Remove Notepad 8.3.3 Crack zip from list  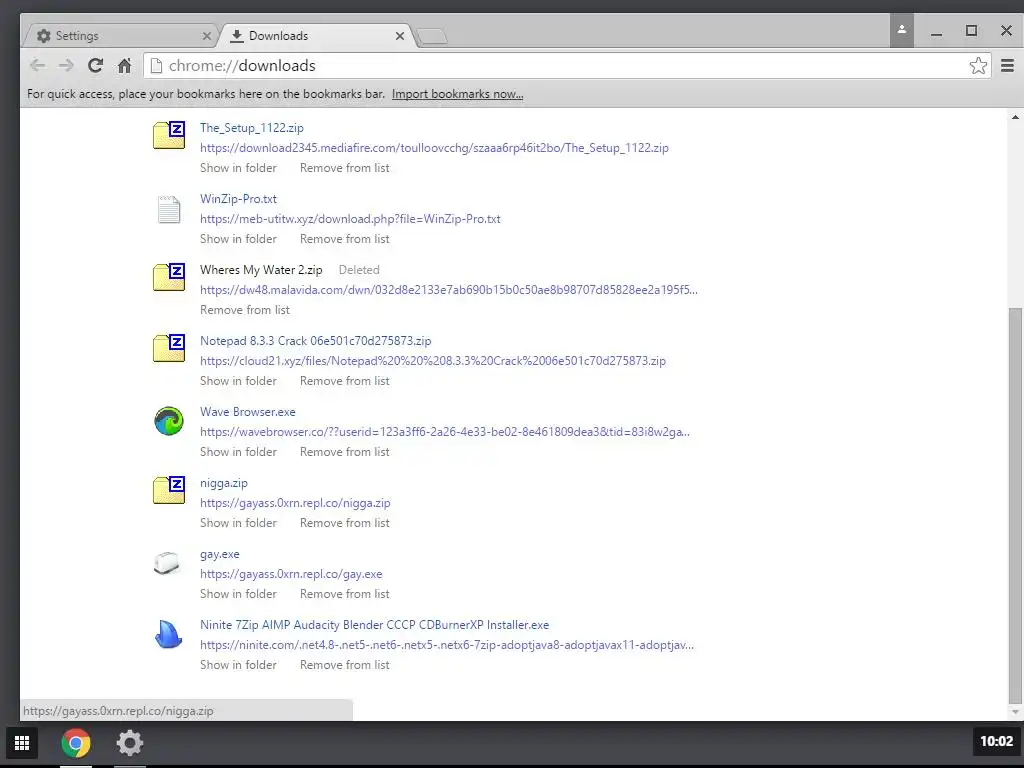point(344,381)
